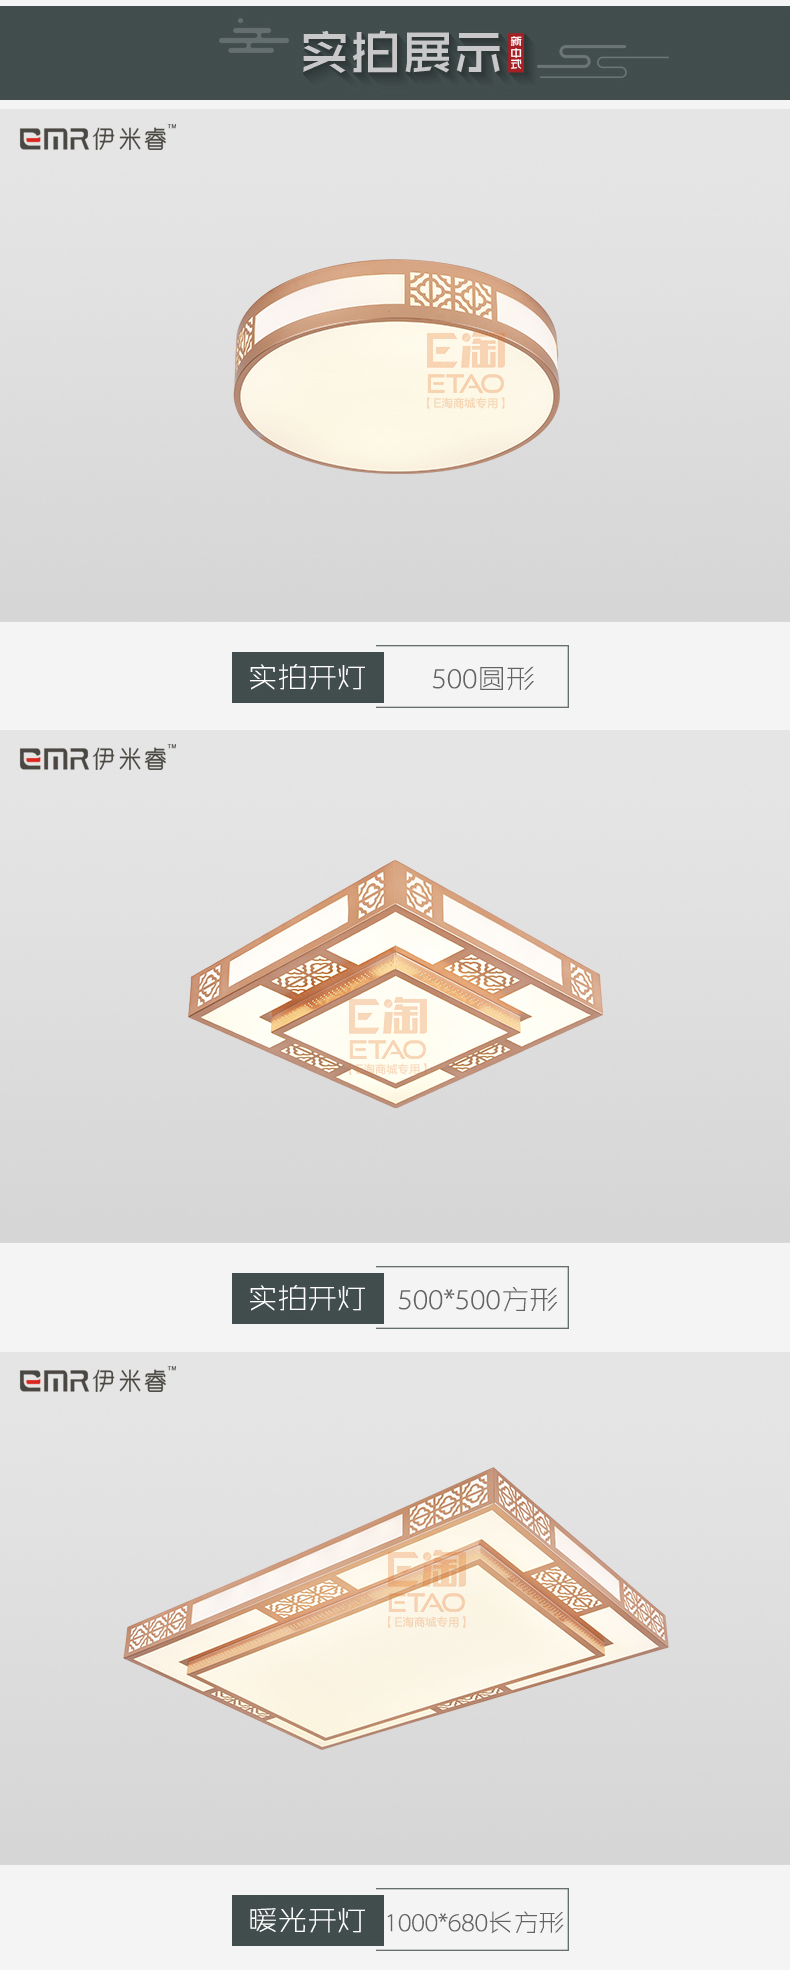This screenshot has height=1970, width=790.
Task: Click the 暖光开灯 label
Action: coord(307,1920)
